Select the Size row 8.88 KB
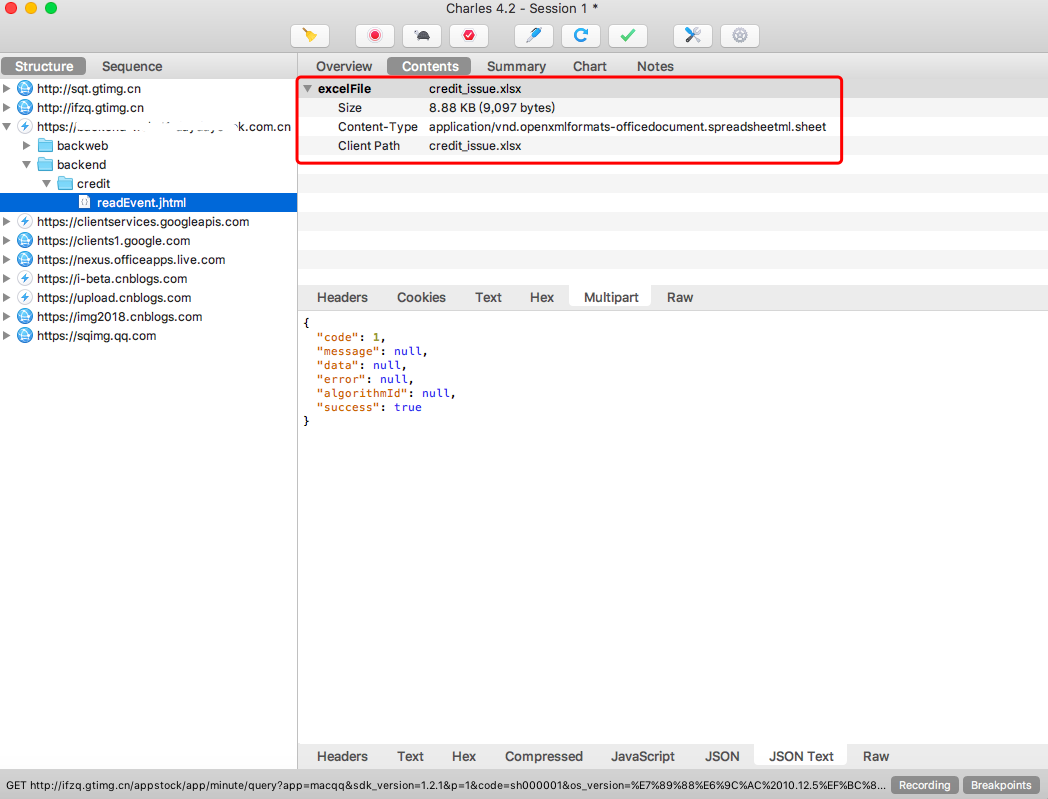The width and height of the screenshot is (1048, 799). click(491, 108)
